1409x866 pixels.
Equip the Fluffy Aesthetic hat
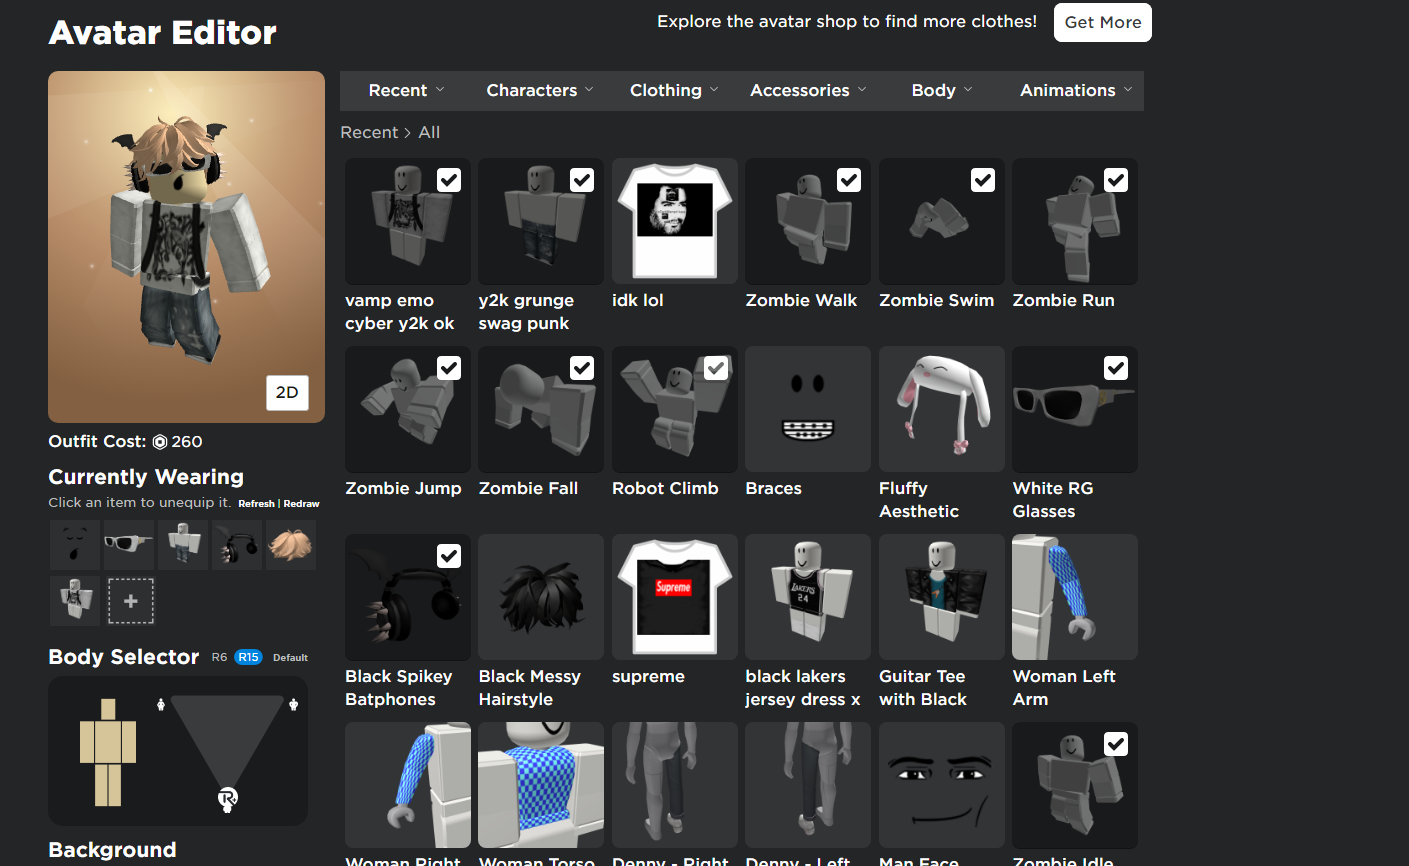(942, 409)
